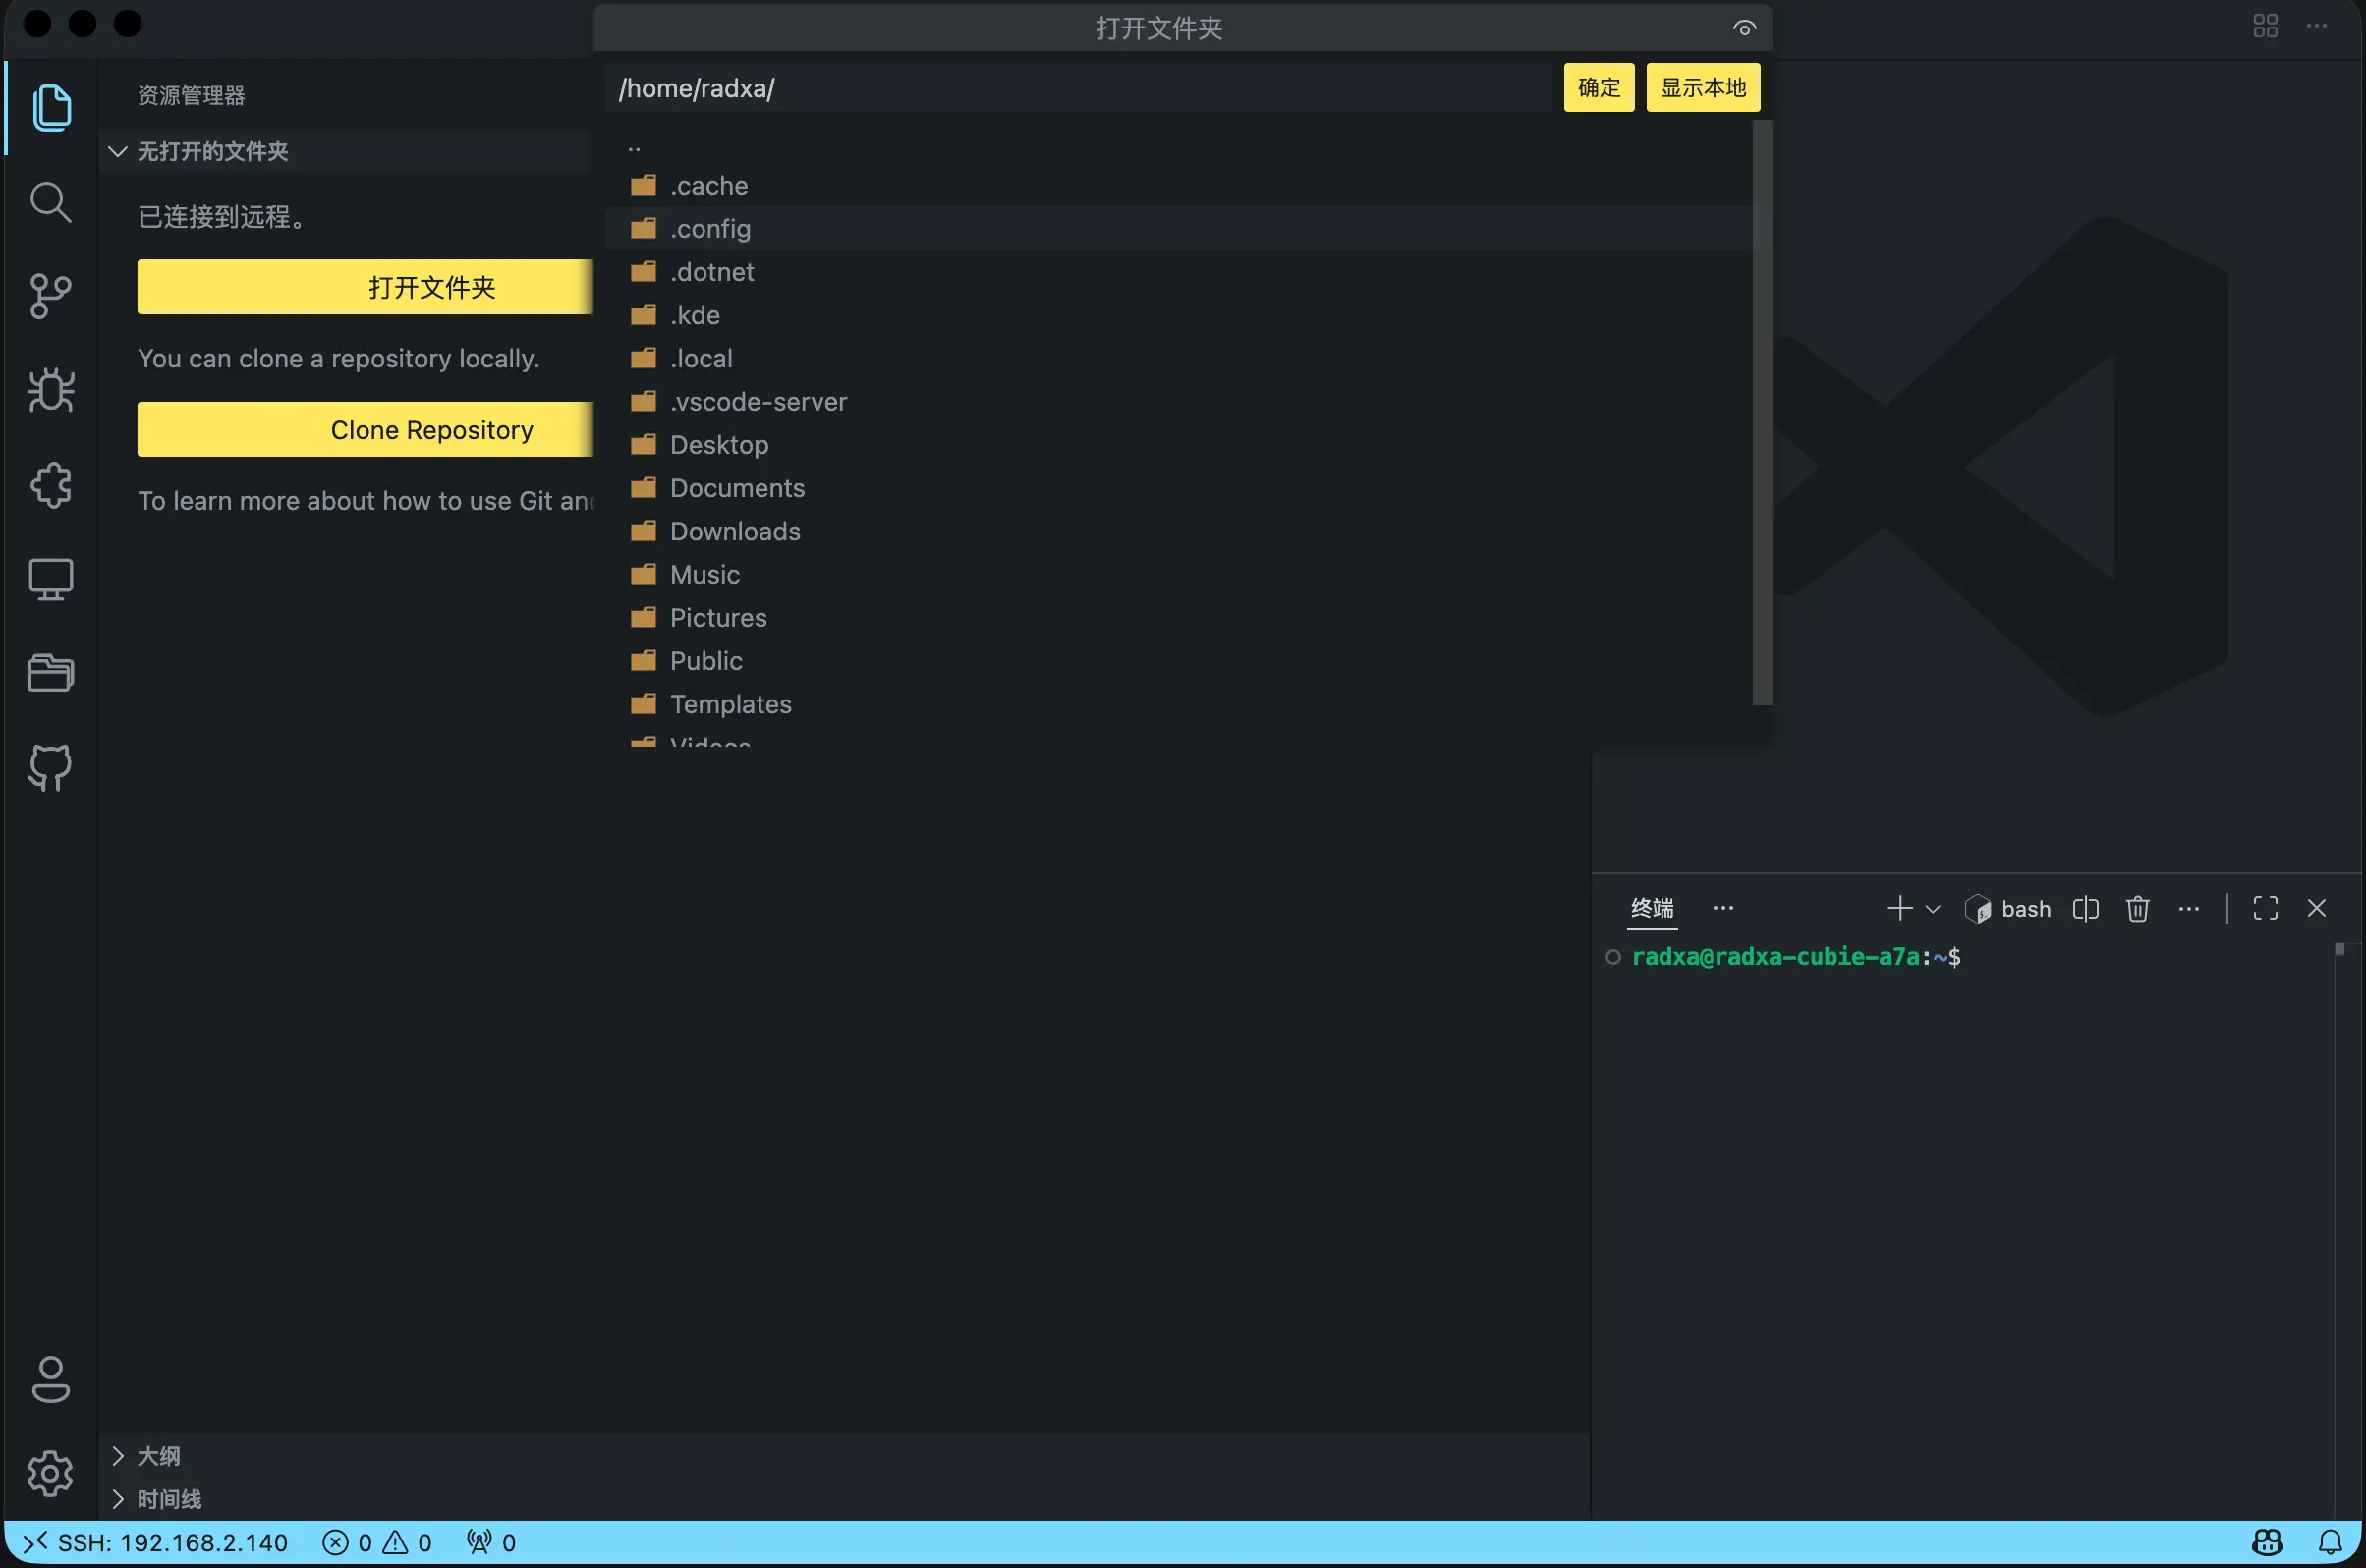The width and height of the screenshot is (2366, 1568).
Task: Open notifications bell in status bar
Action: (2330, 1542)
